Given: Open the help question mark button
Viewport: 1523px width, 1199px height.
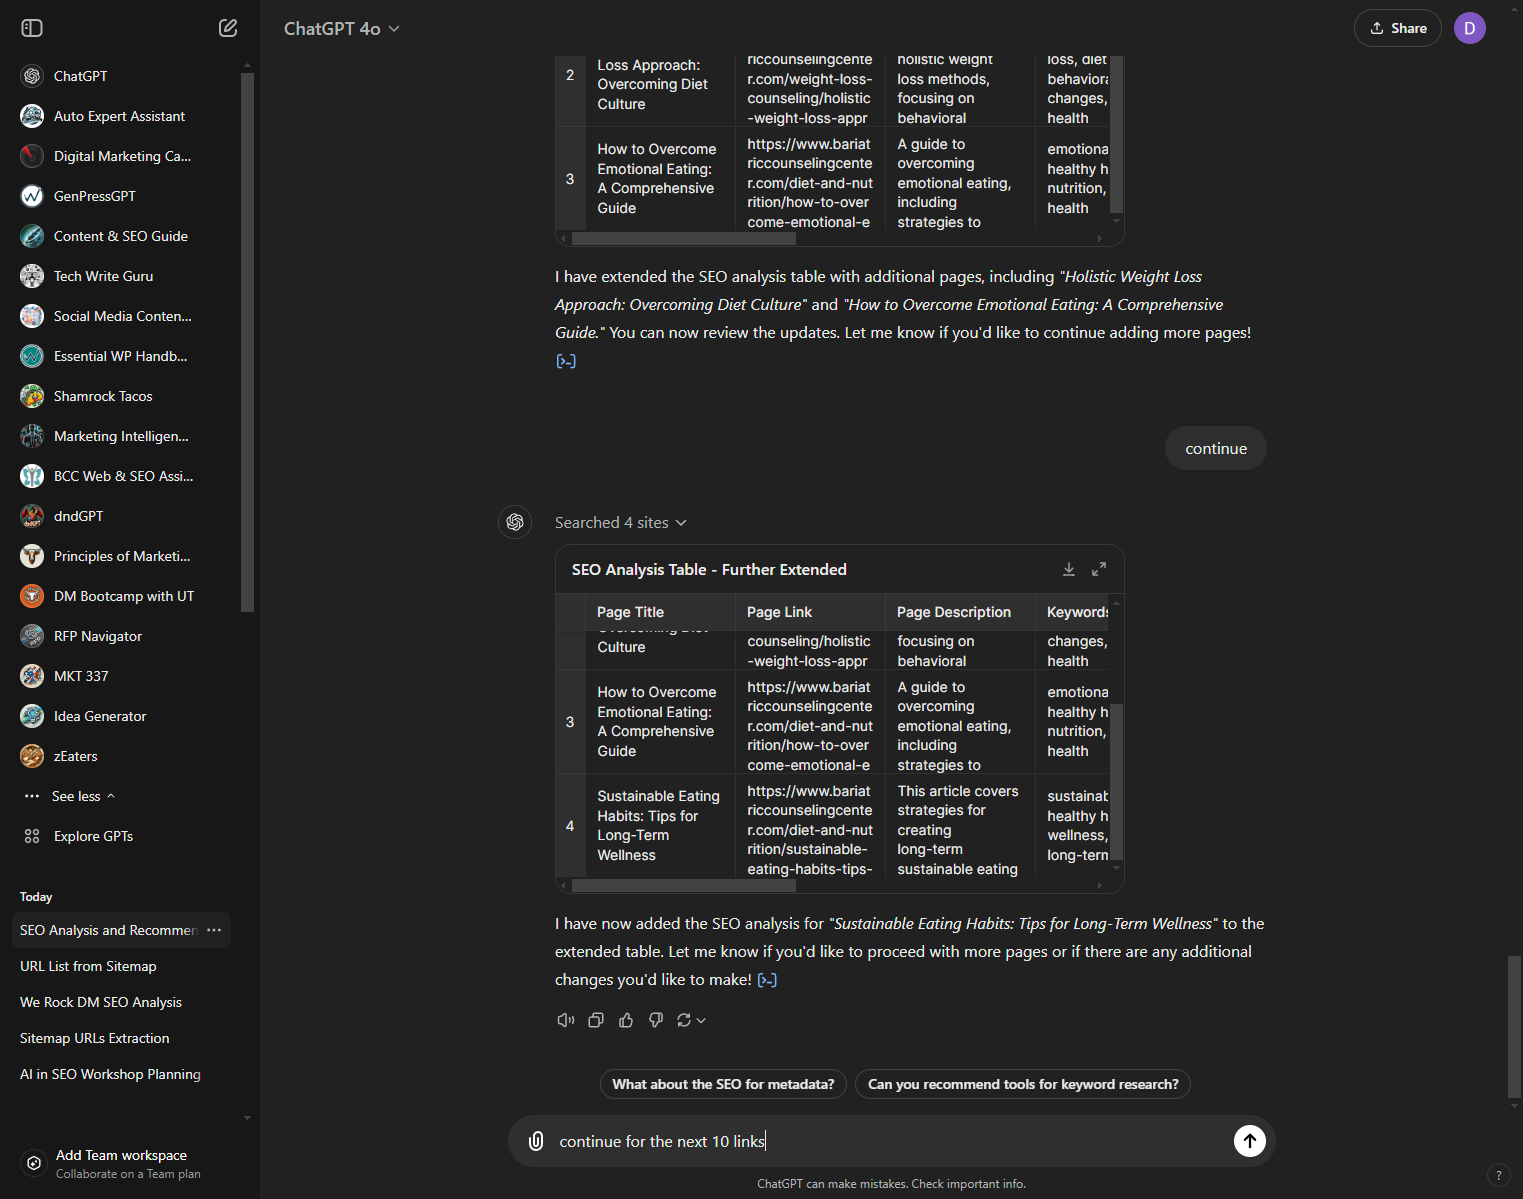Looking at the screenshot, I should click(1498, 1175).
